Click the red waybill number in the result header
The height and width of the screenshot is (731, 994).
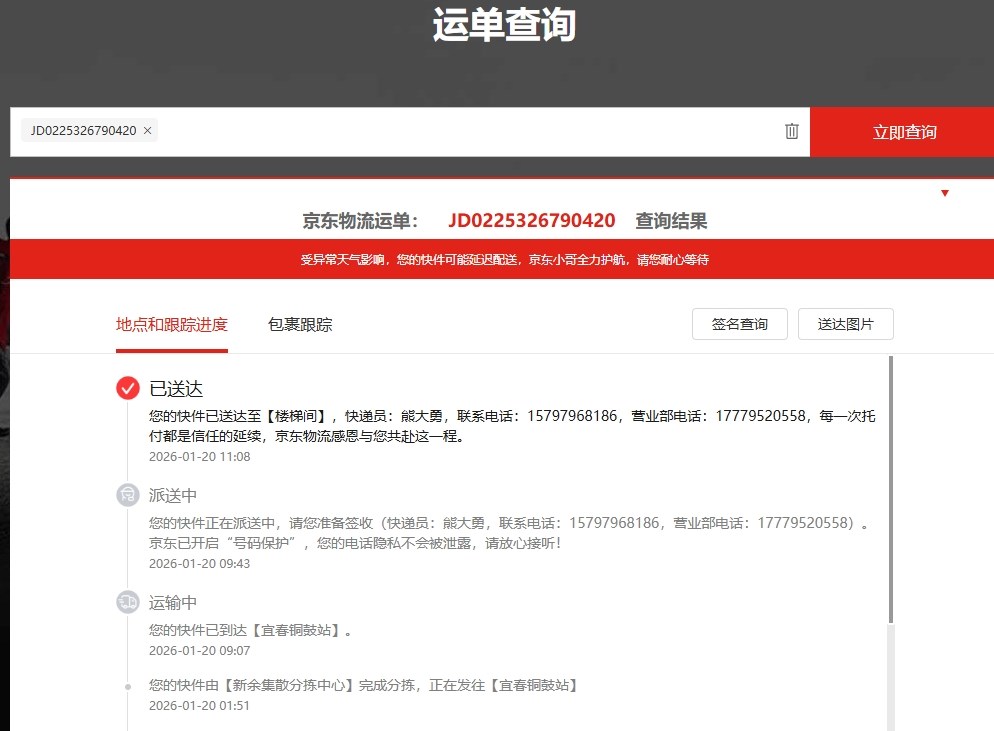coord(531,221)
